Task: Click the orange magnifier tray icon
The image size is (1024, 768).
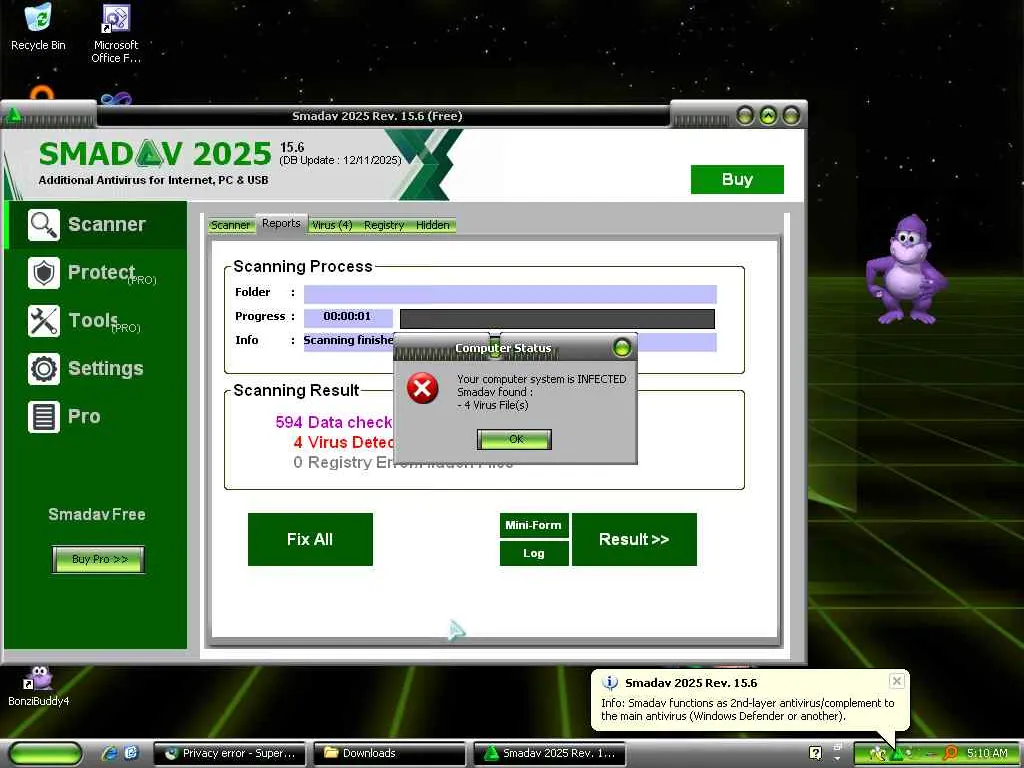Action: [951, 754]
